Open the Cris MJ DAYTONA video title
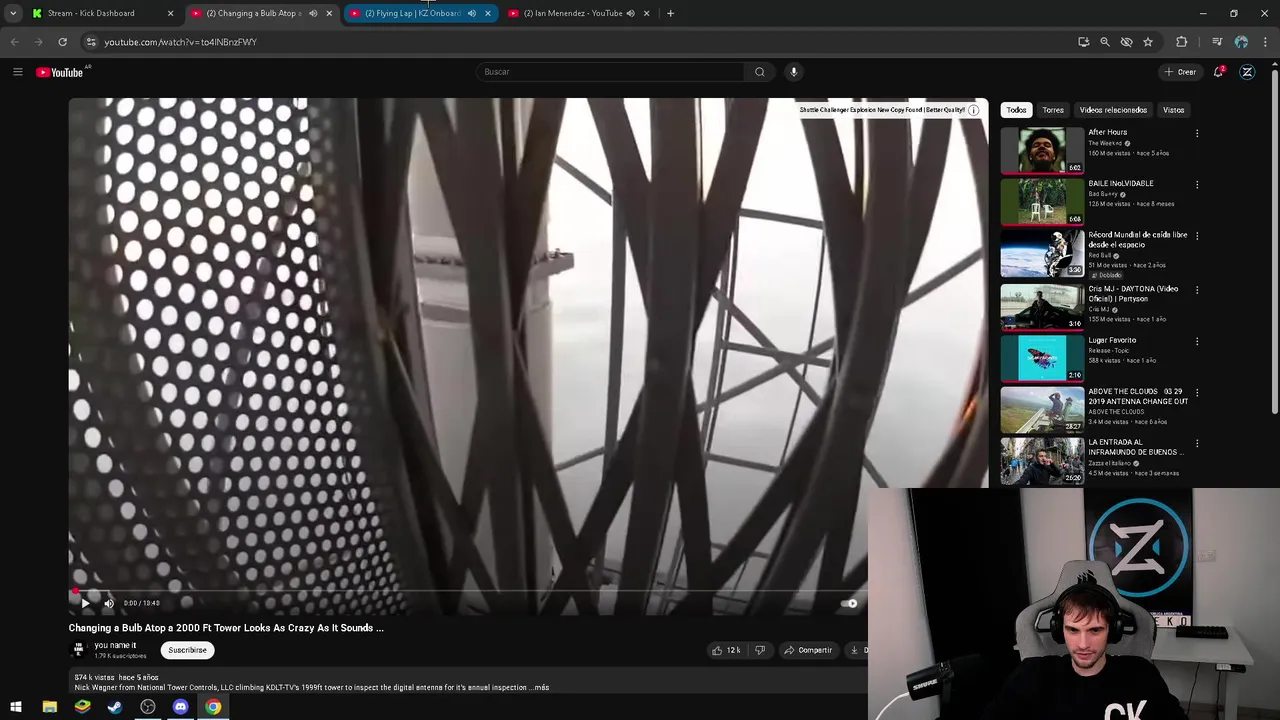This screenshot has width=1280, height=720. [x=1133, y=294]
